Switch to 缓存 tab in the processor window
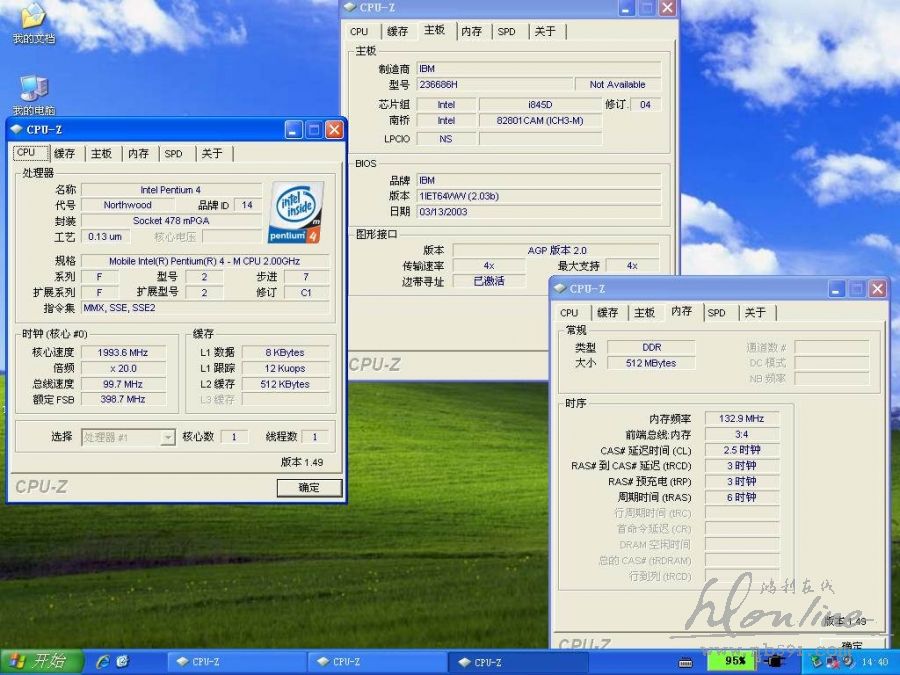The width and height of the screenshot is (900, 675). (65, 154)
